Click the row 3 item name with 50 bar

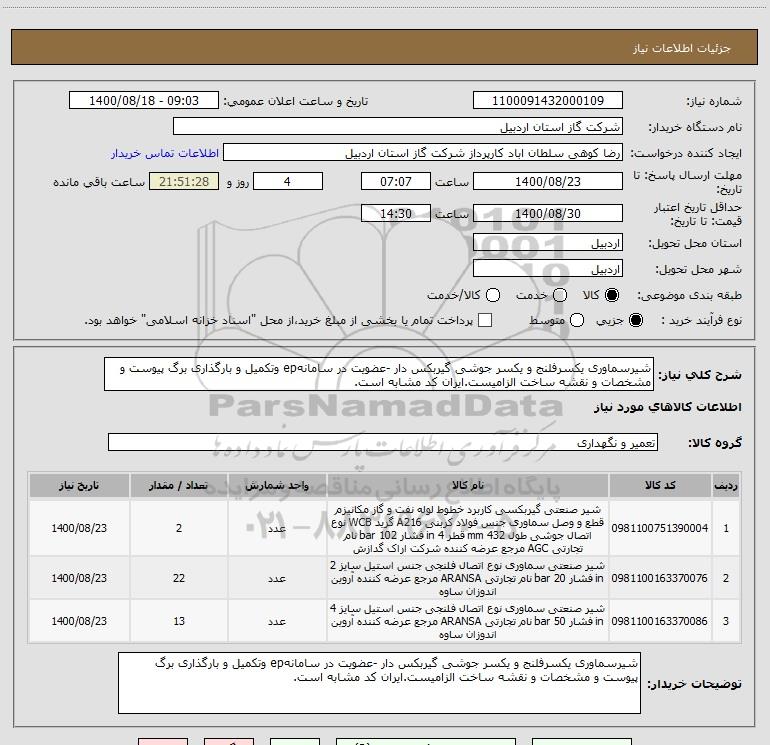[468, 621]
